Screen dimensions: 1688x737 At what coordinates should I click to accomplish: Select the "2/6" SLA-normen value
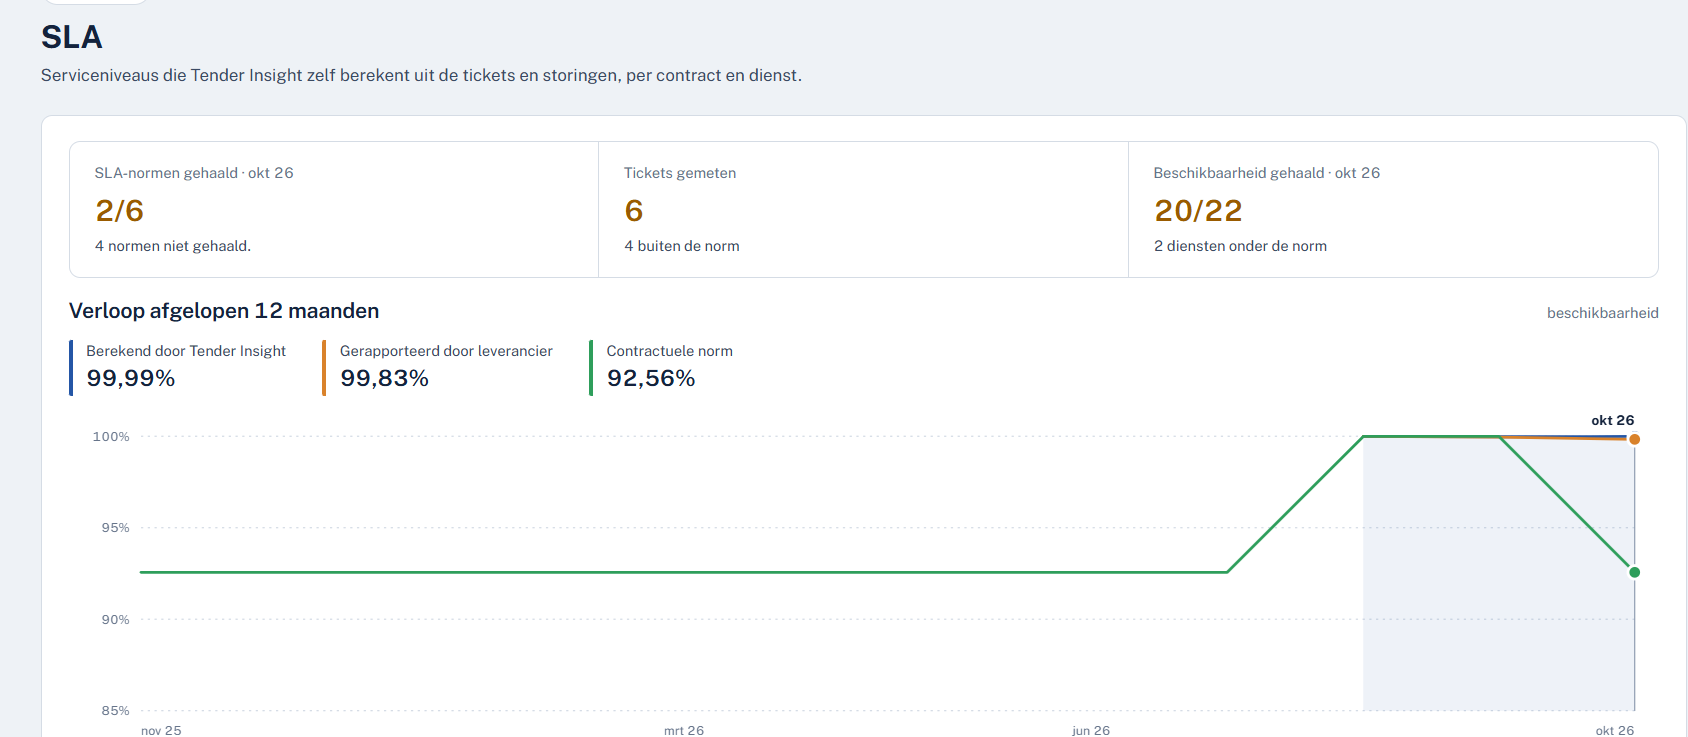(120, 210)
